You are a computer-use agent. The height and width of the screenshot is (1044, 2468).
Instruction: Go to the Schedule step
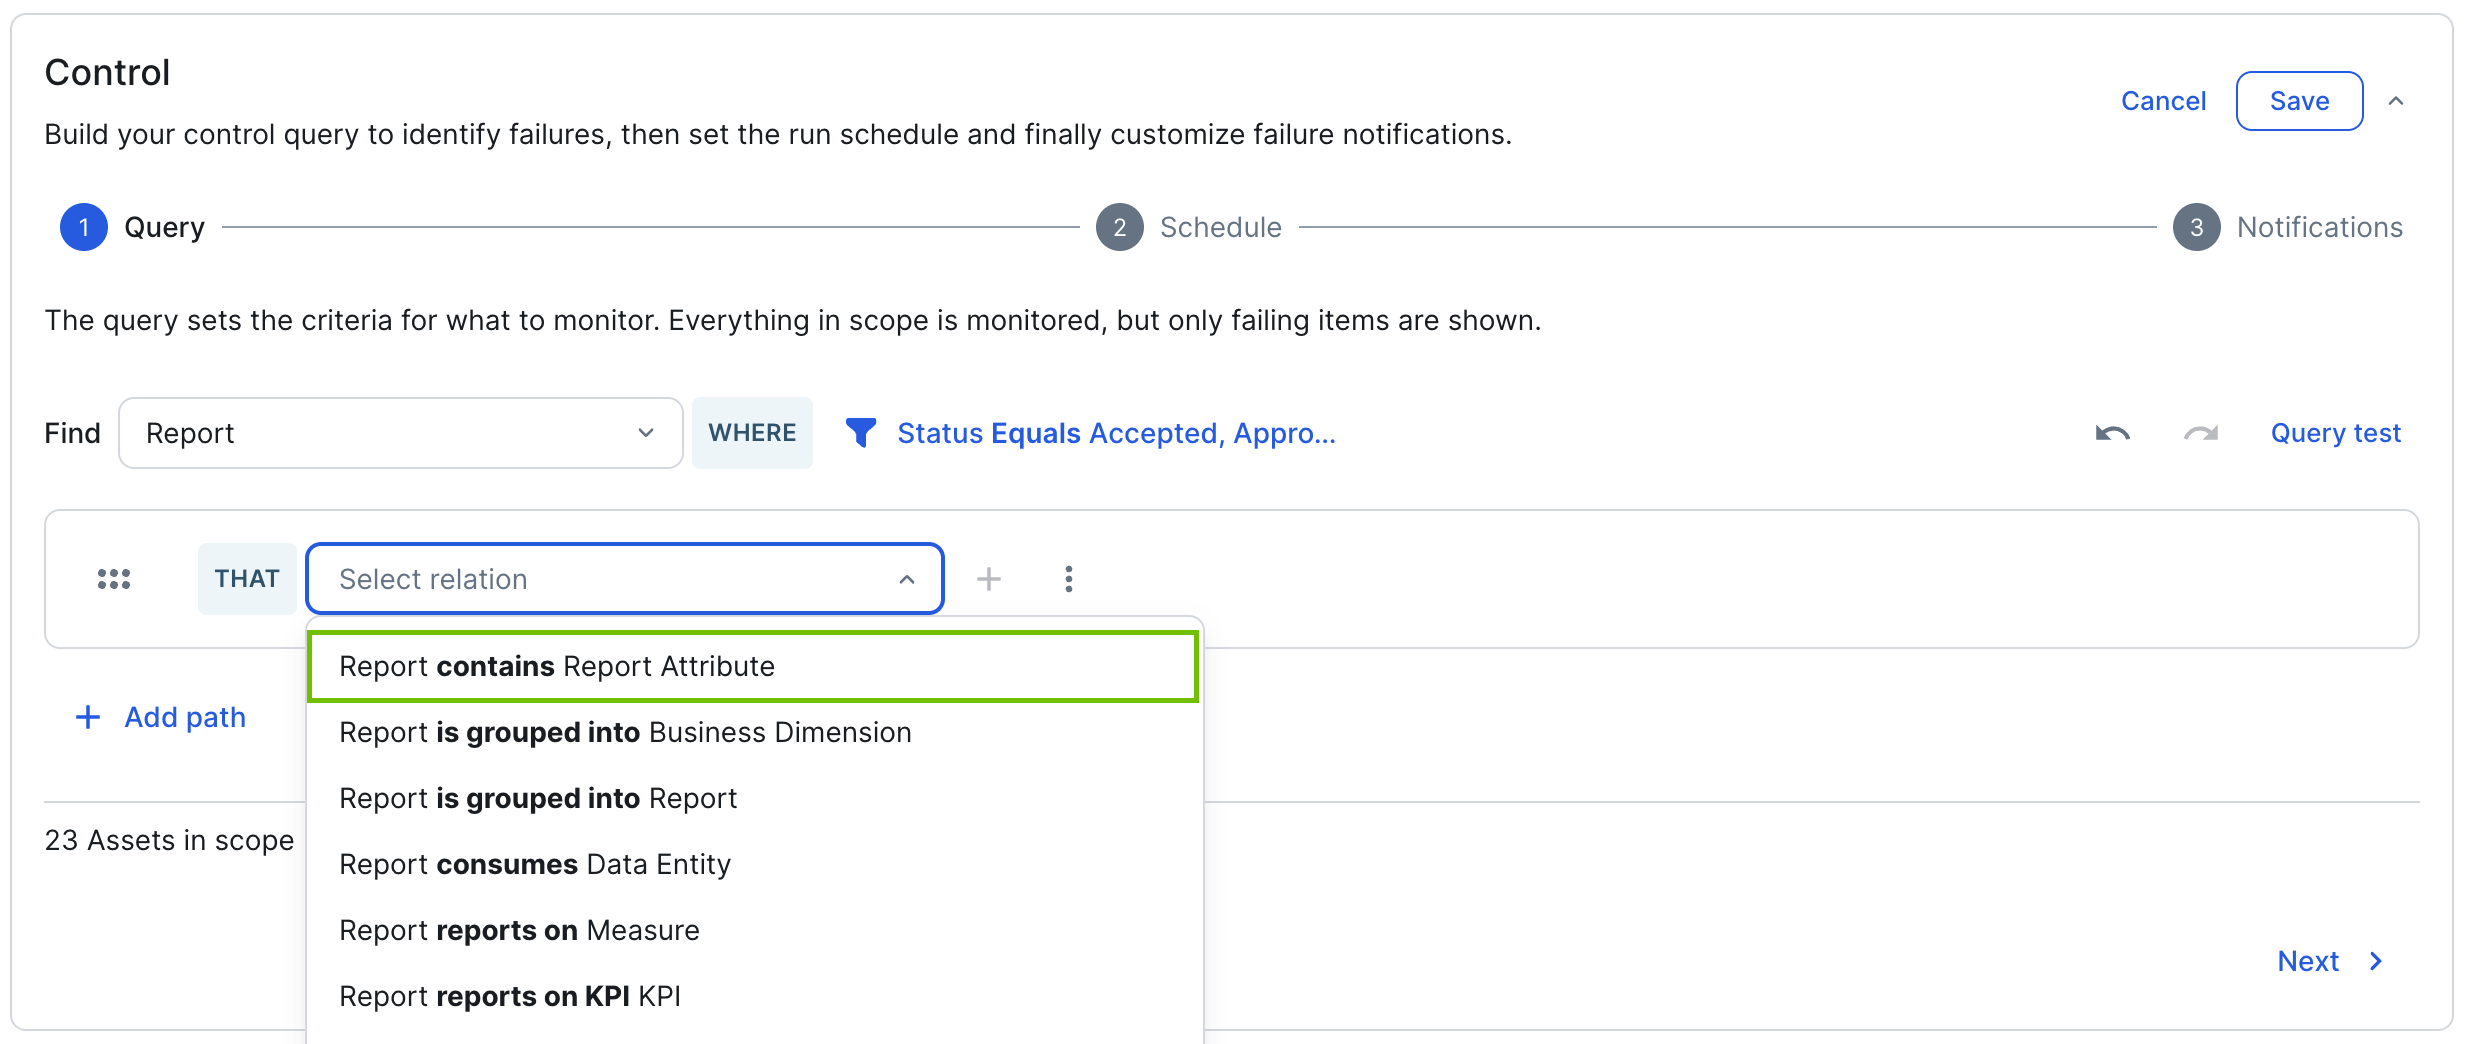(1189, 227)
